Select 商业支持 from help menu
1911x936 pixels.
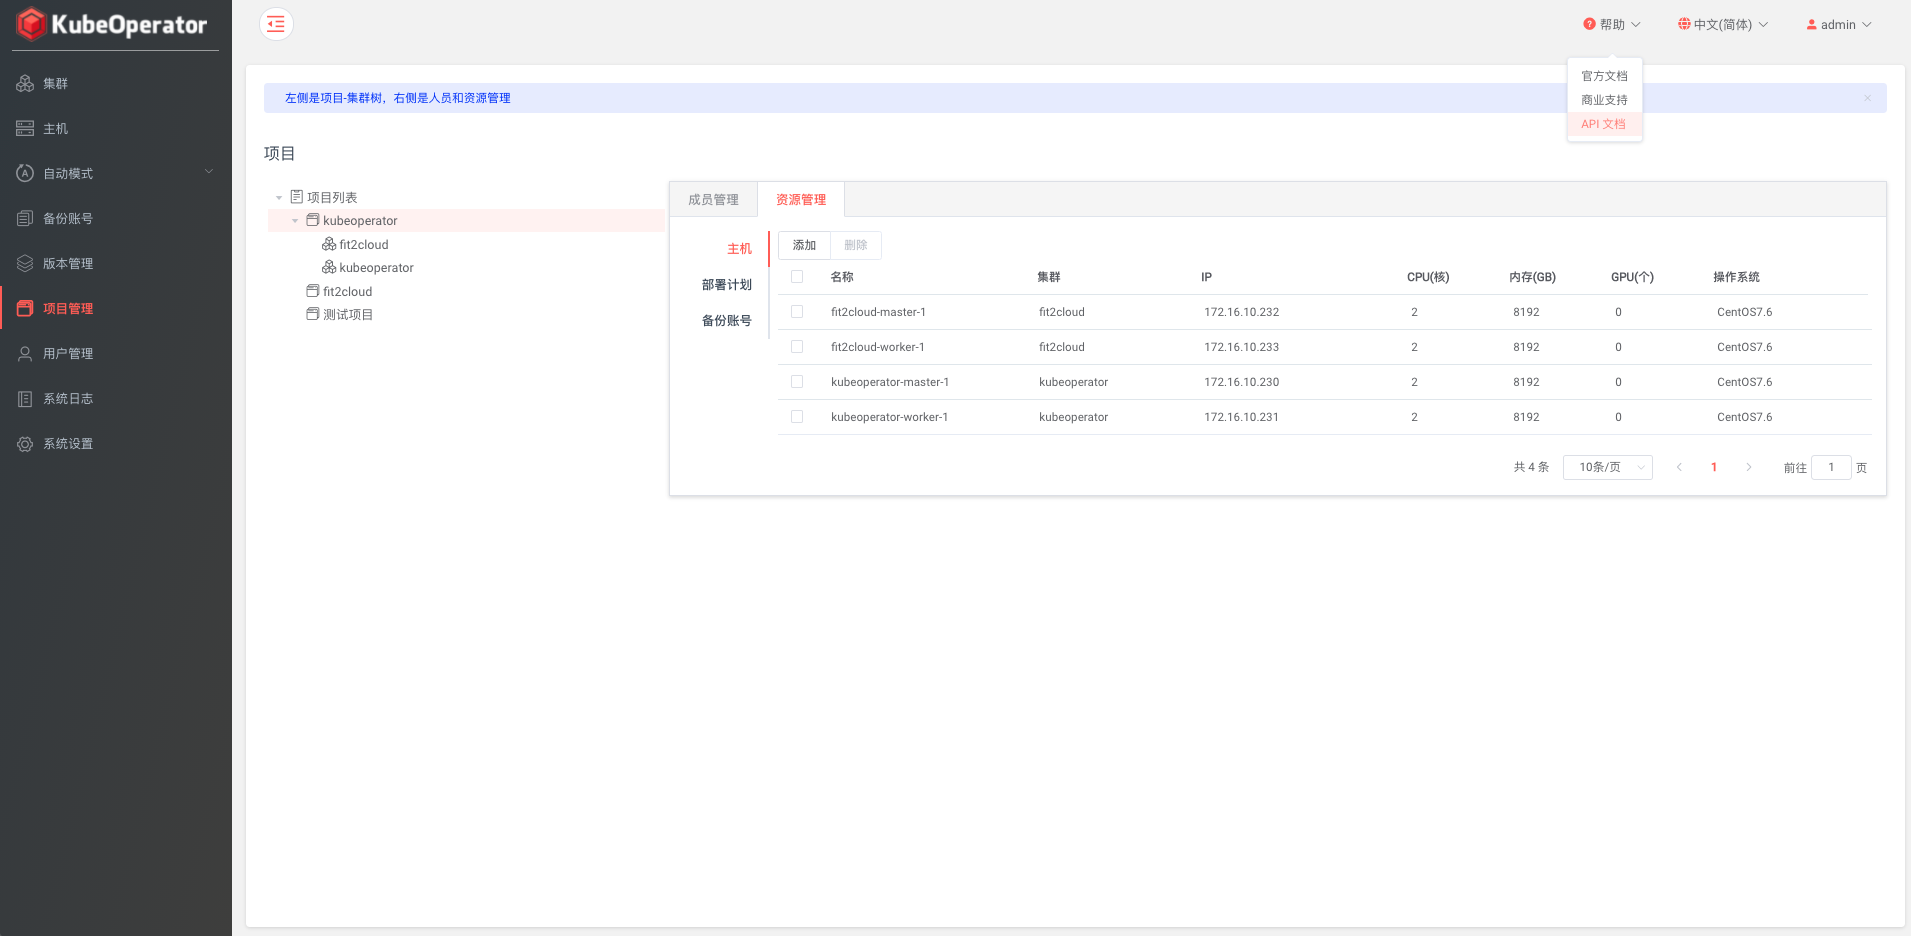pyautogui.click(x=1604, y=100)
